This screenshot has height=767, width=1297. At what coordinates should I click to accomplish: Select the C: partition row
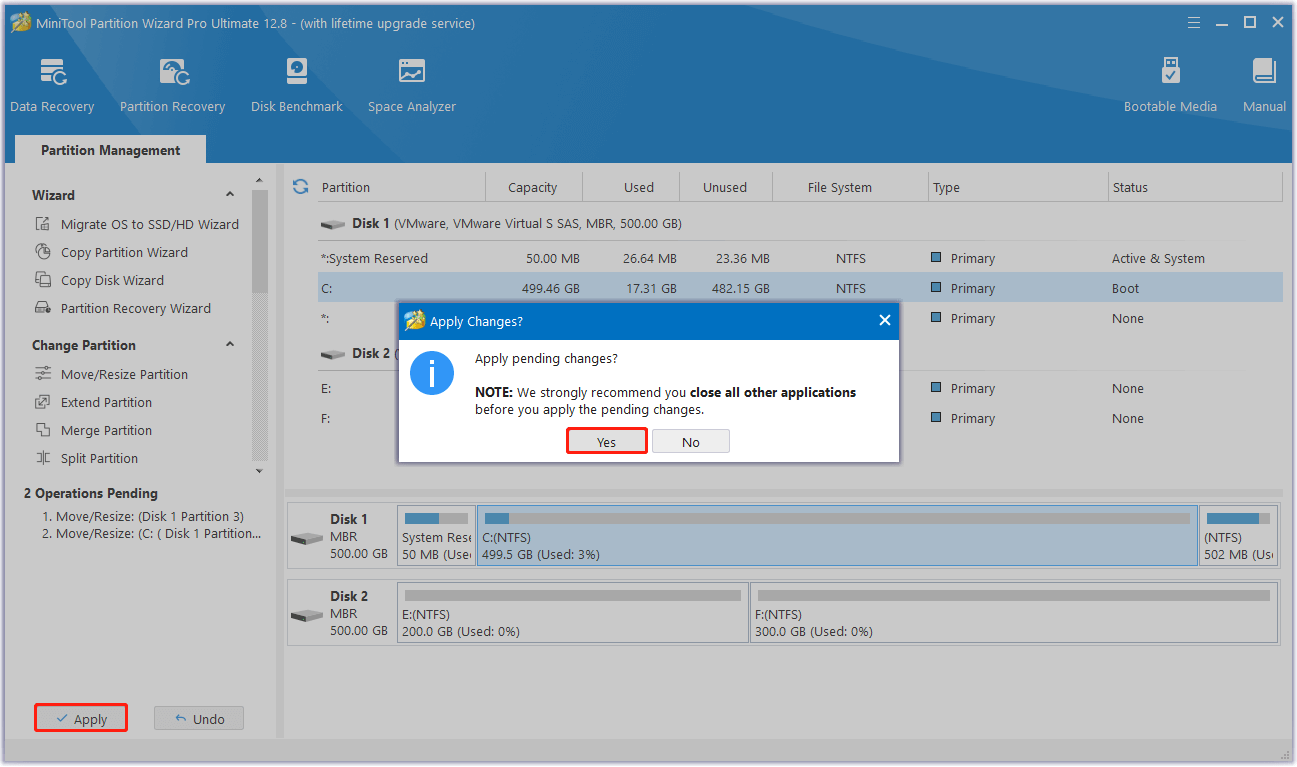tap(800, 288)
